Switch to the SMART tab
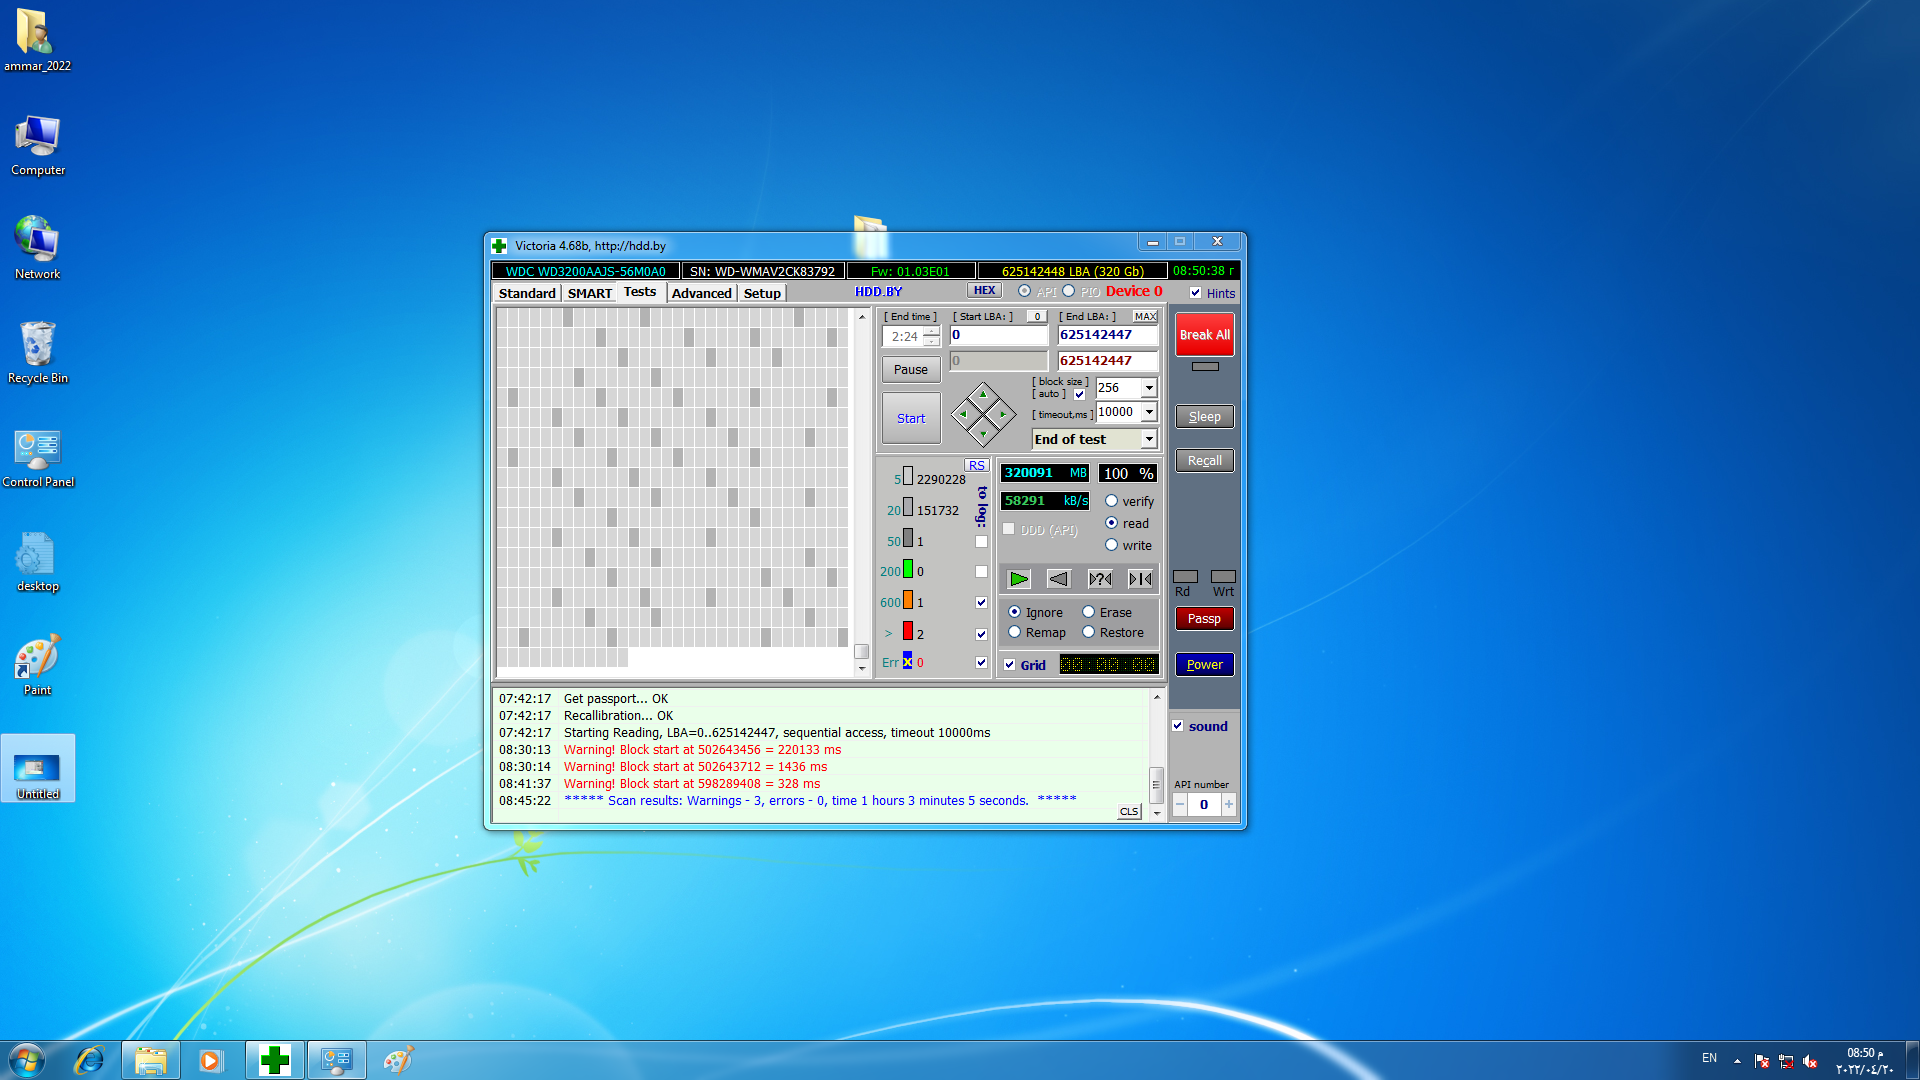The image size is (1920, 1080). point(590,293)
